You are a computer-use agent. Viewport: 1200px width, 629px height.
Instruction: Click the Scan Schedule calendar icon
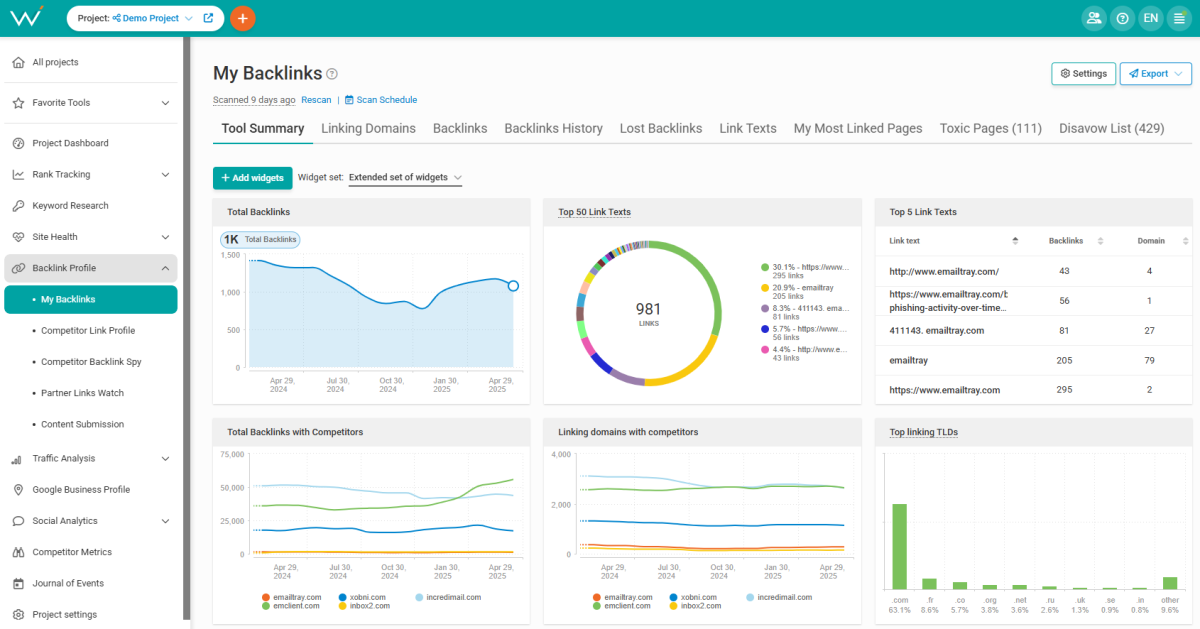pos(349,100)
